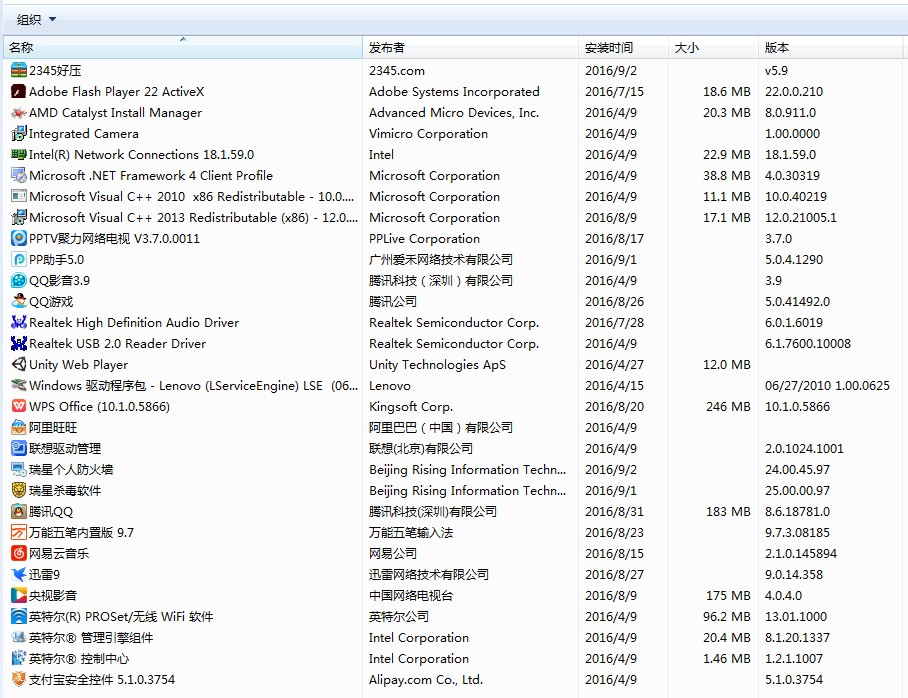Click install date 2016/8/31
The image size is (908, 698).
[614, 511]
